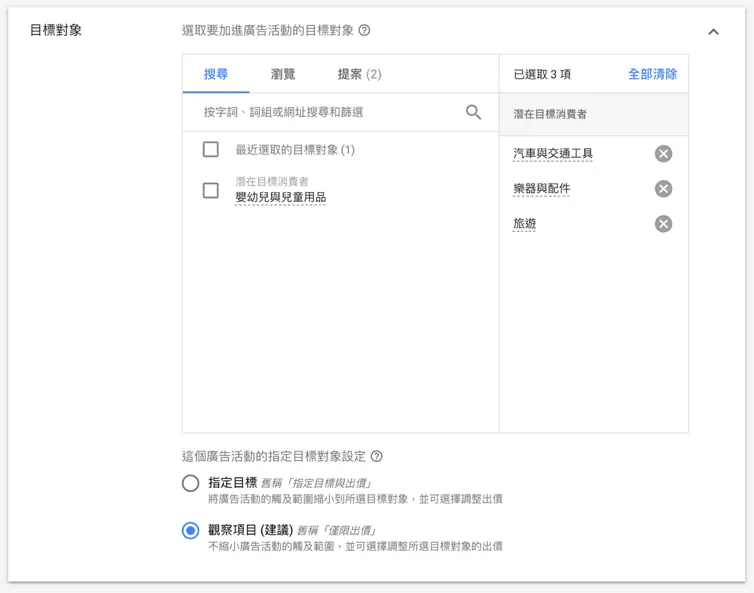Screen dimensions: 754x593
Task: Click the 汽車與交通工具 selected item text
Action: pyautogui.click(x=553, y=153)
